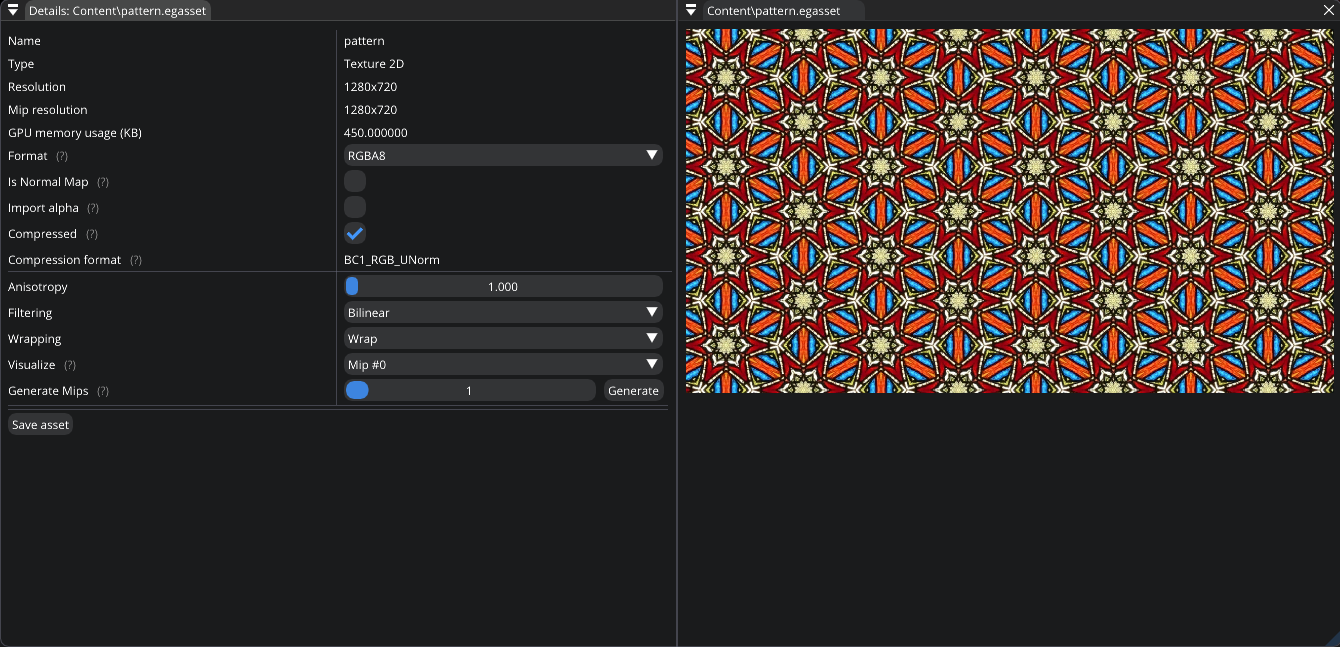Click the 'GPU memory usage (KB)' label

tap(75, 133)
